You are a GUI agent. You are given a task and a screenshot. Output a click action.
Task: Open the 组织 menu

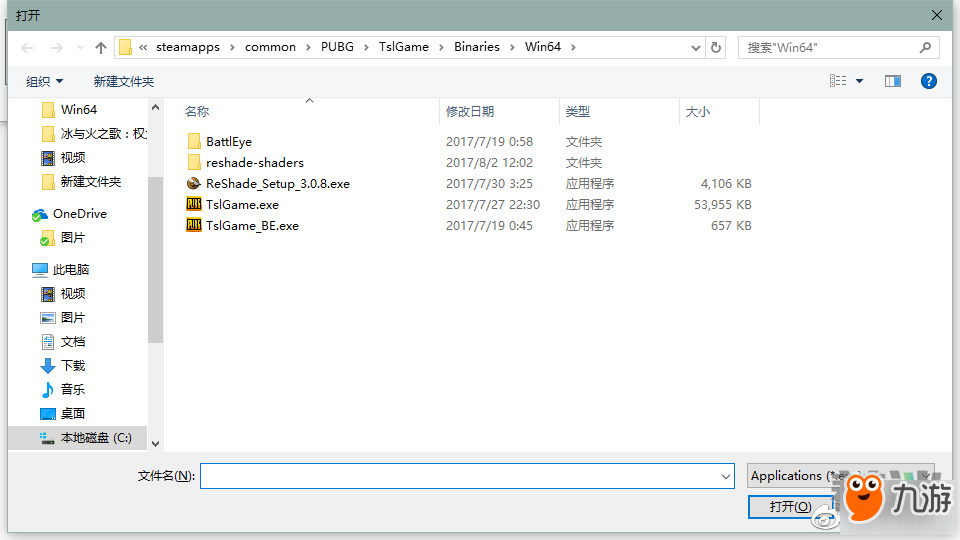tap(44, 81)
